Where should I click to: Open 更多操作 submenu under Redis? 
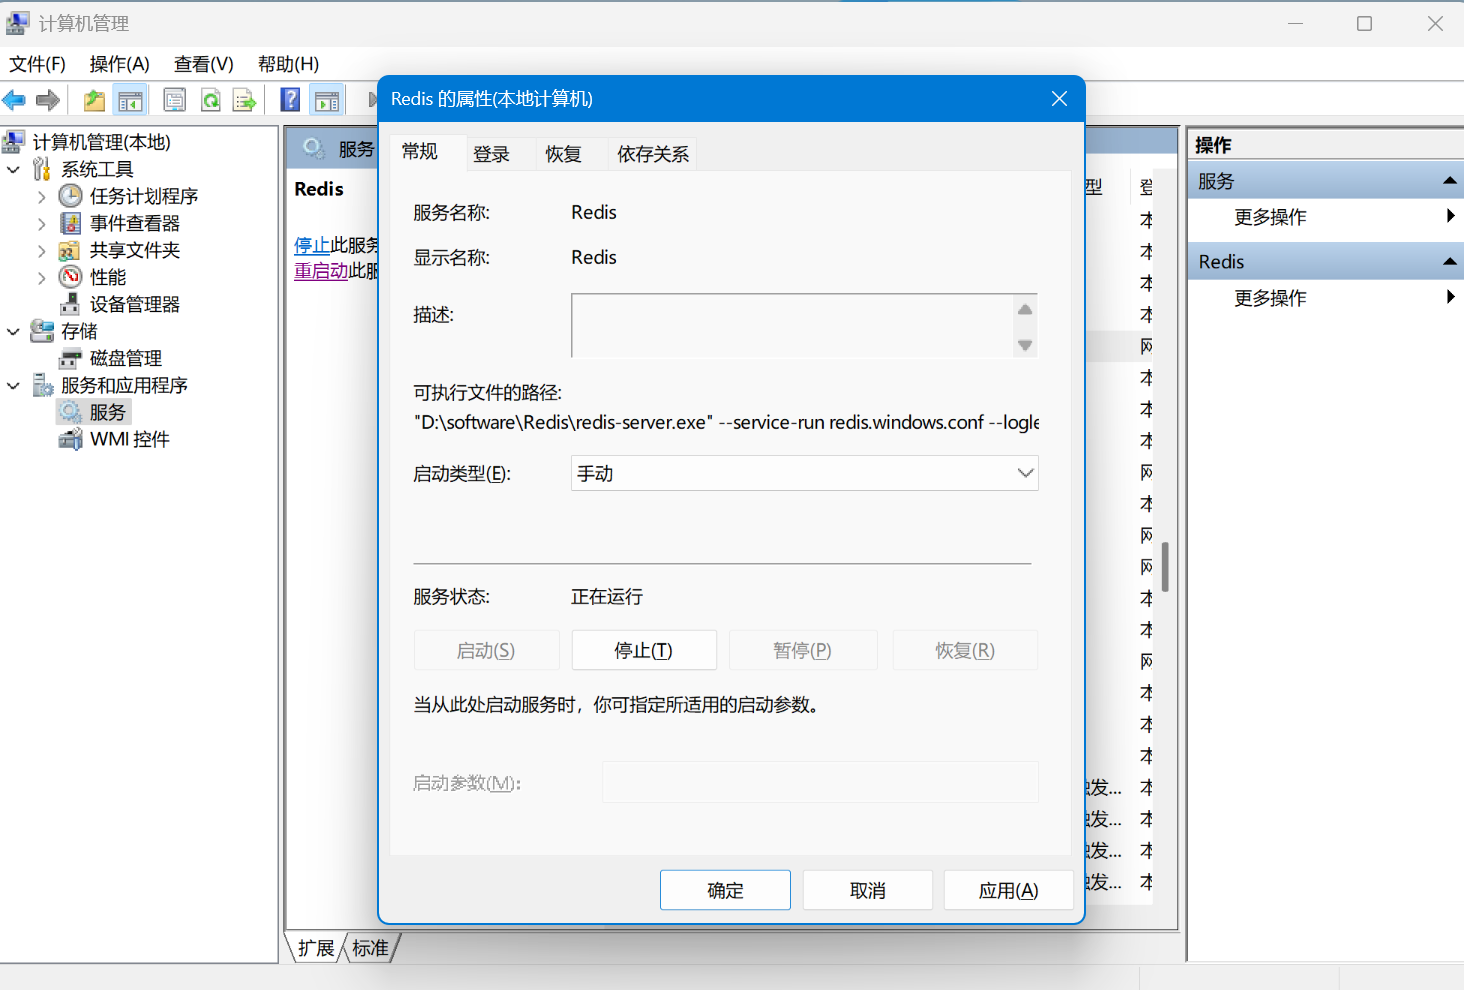pyautogui.click(x=1326, y=298)
